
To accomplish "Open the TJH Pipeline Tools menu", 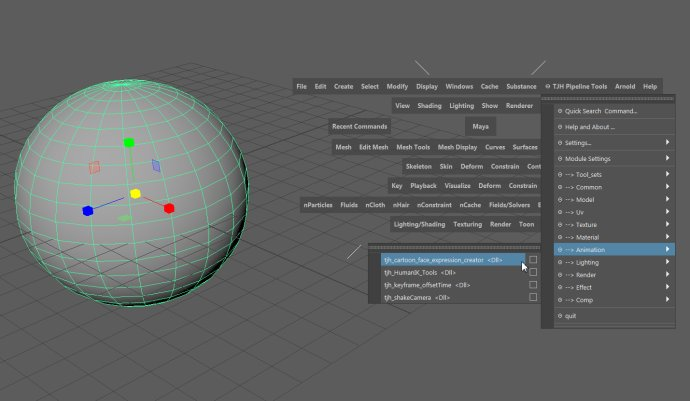I will tap(576, 87).
